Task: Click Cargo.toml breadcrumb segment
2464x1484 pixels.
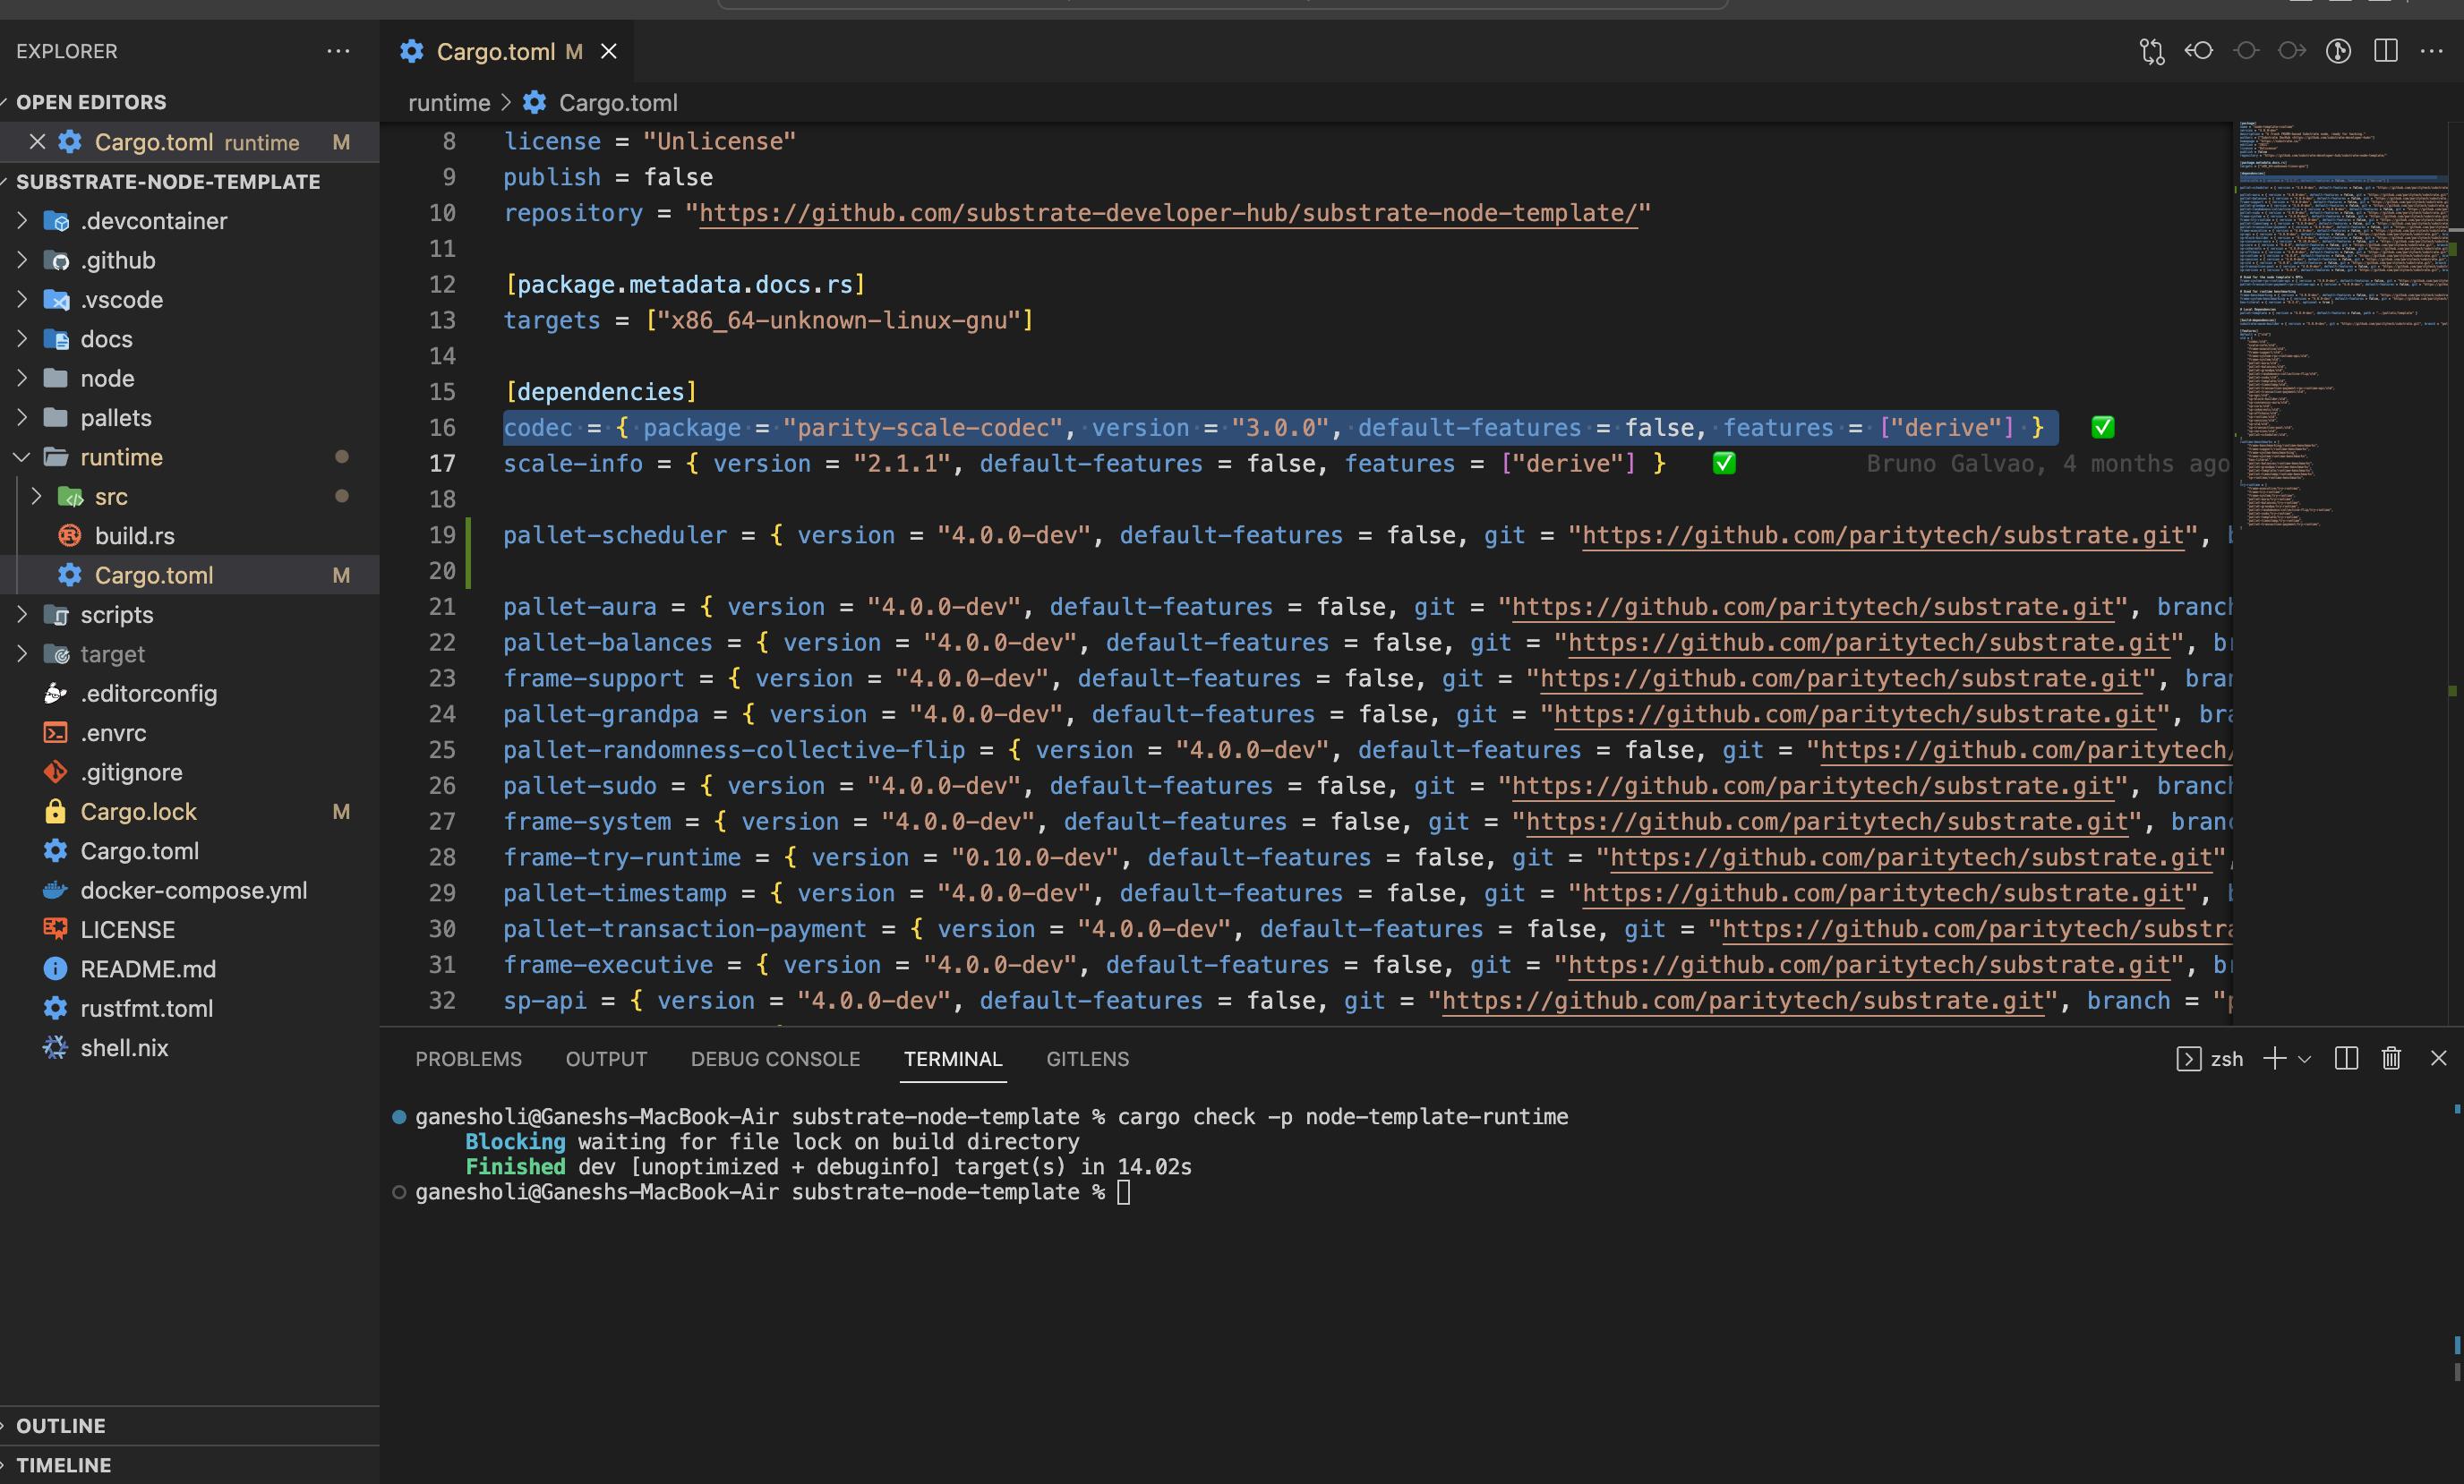Action: pos(617,103)
